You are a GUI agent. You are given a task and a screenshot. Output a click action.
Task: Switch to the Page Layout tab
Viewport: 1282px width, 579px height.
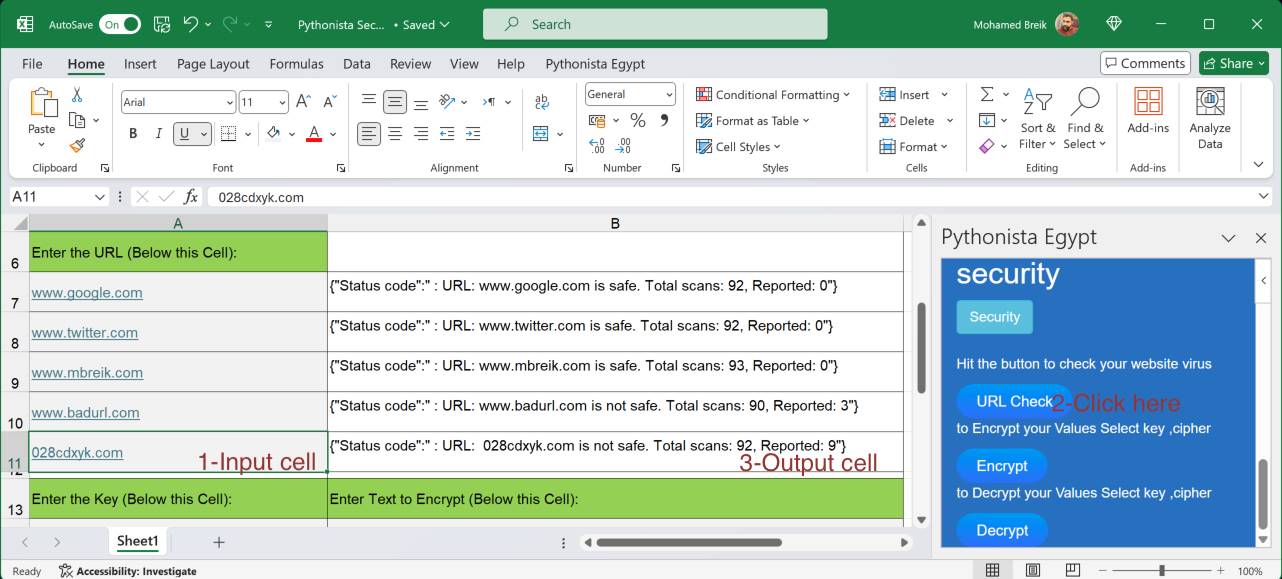coord(213,63)
